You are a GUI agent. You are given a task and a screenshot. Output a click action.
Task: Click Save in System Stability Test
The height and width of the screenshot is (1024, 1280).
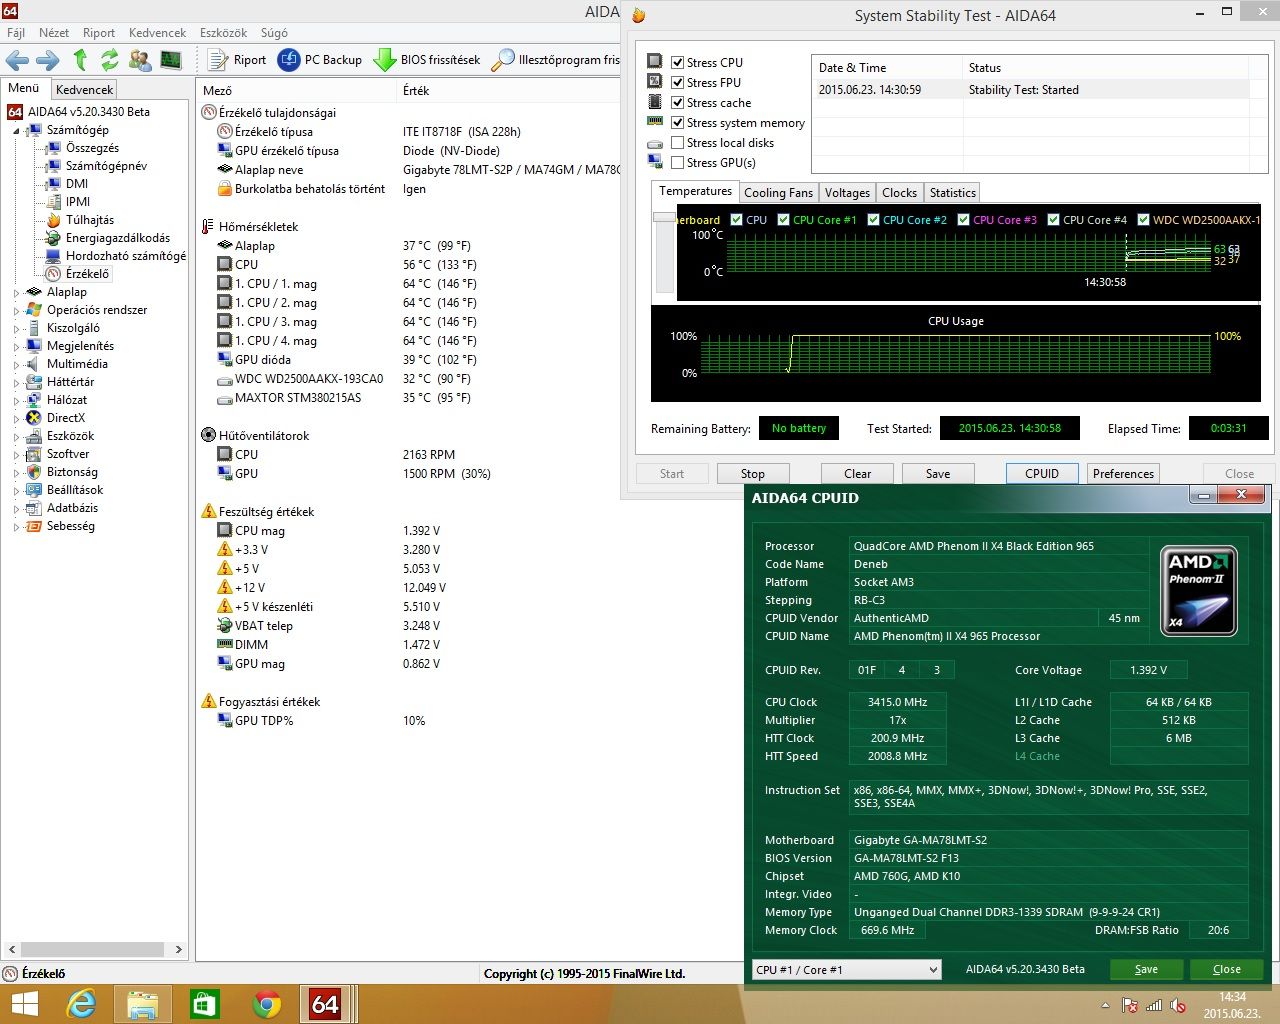point(938,474)
